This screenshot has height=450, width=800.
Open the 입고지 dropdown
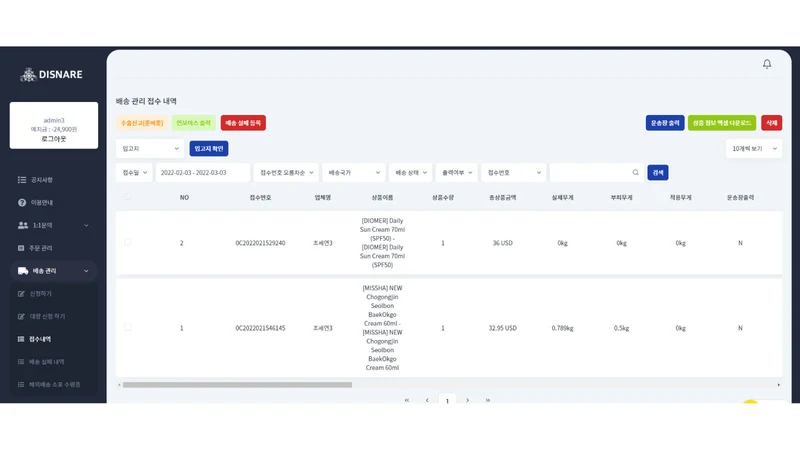(150, 148)
